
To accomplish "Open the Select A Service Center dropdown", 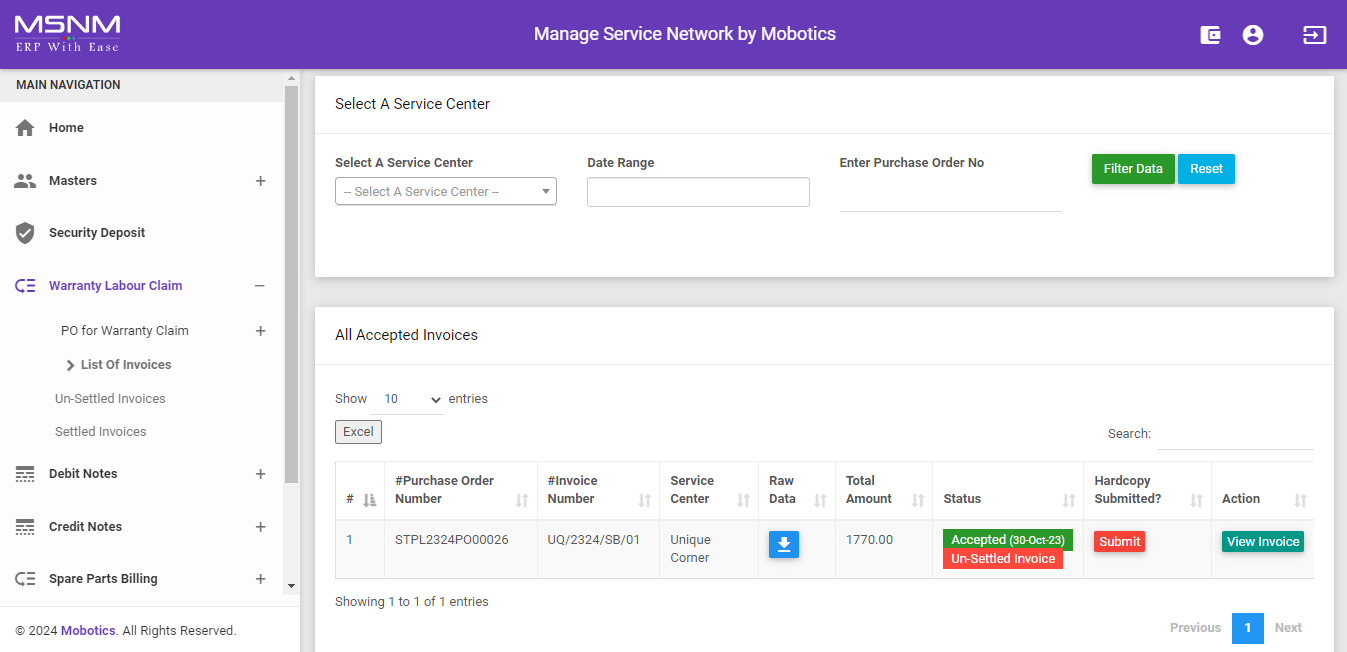I will pyautogui.click(x=445, y=191).
